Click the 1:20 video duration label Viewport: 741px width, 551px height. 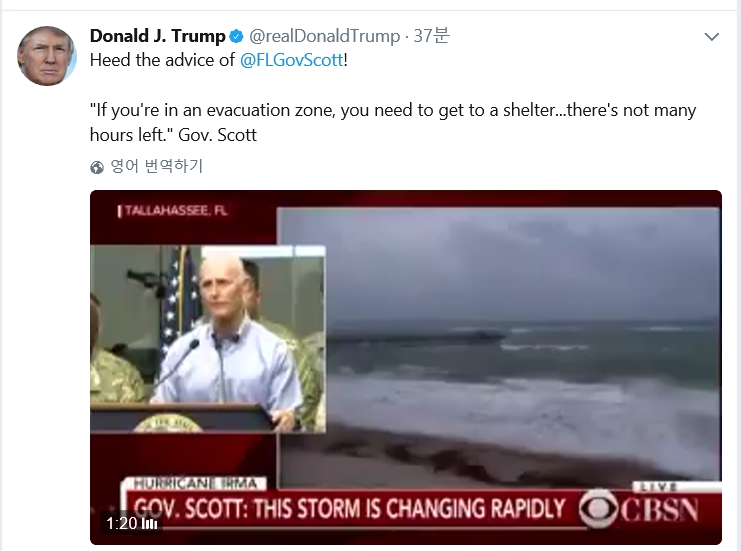(121, 523)
